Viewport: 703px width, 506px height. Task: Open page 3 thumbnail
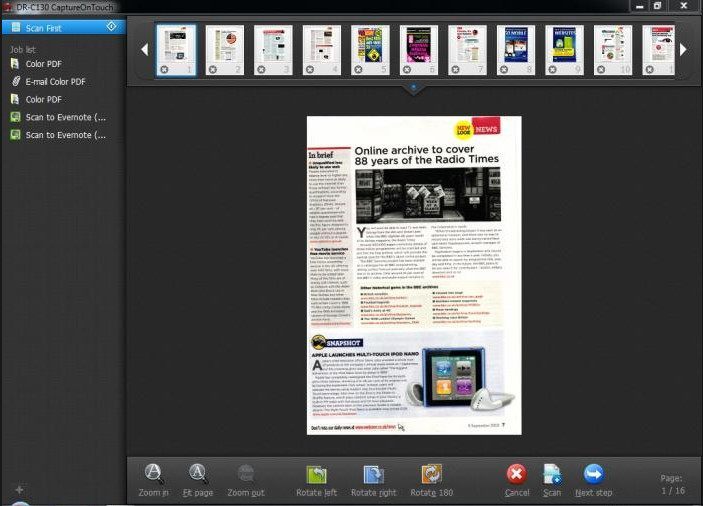273,47
